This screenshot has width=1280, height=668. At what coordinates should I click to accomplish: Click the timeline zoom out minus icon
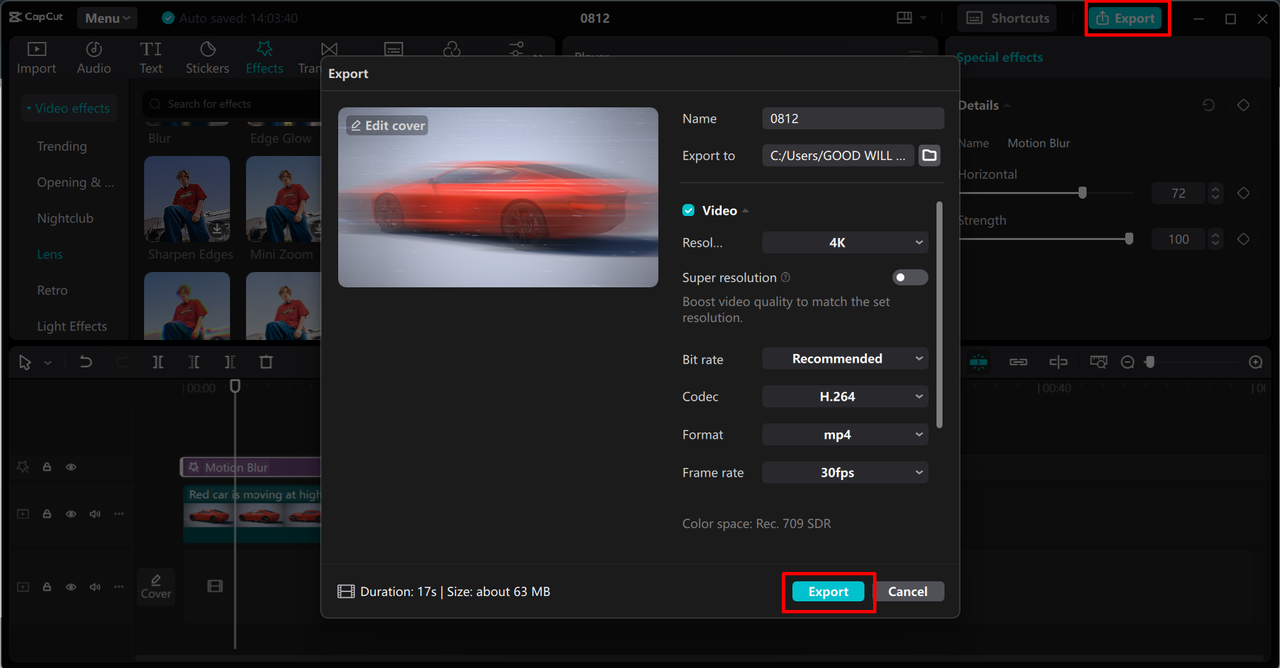(1127, 362)
